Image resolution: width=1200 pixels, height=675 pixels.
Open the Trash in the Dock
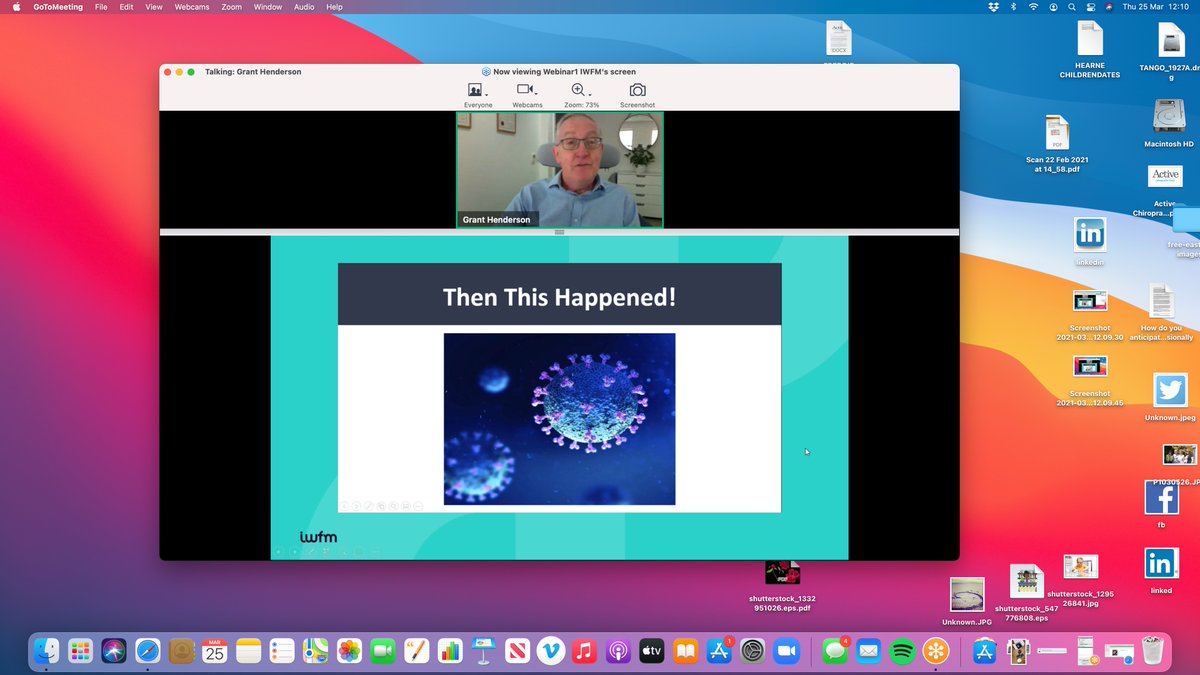(x=1153, y=651)
